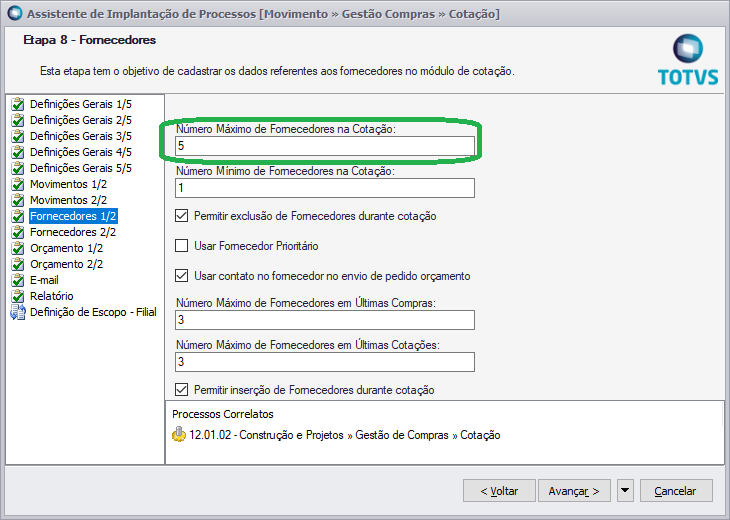Image resolution: width=730 pixels, height=520 pixels.
Task: Click the checklist icon beside Orçamento 2/2
Action: 18,264
